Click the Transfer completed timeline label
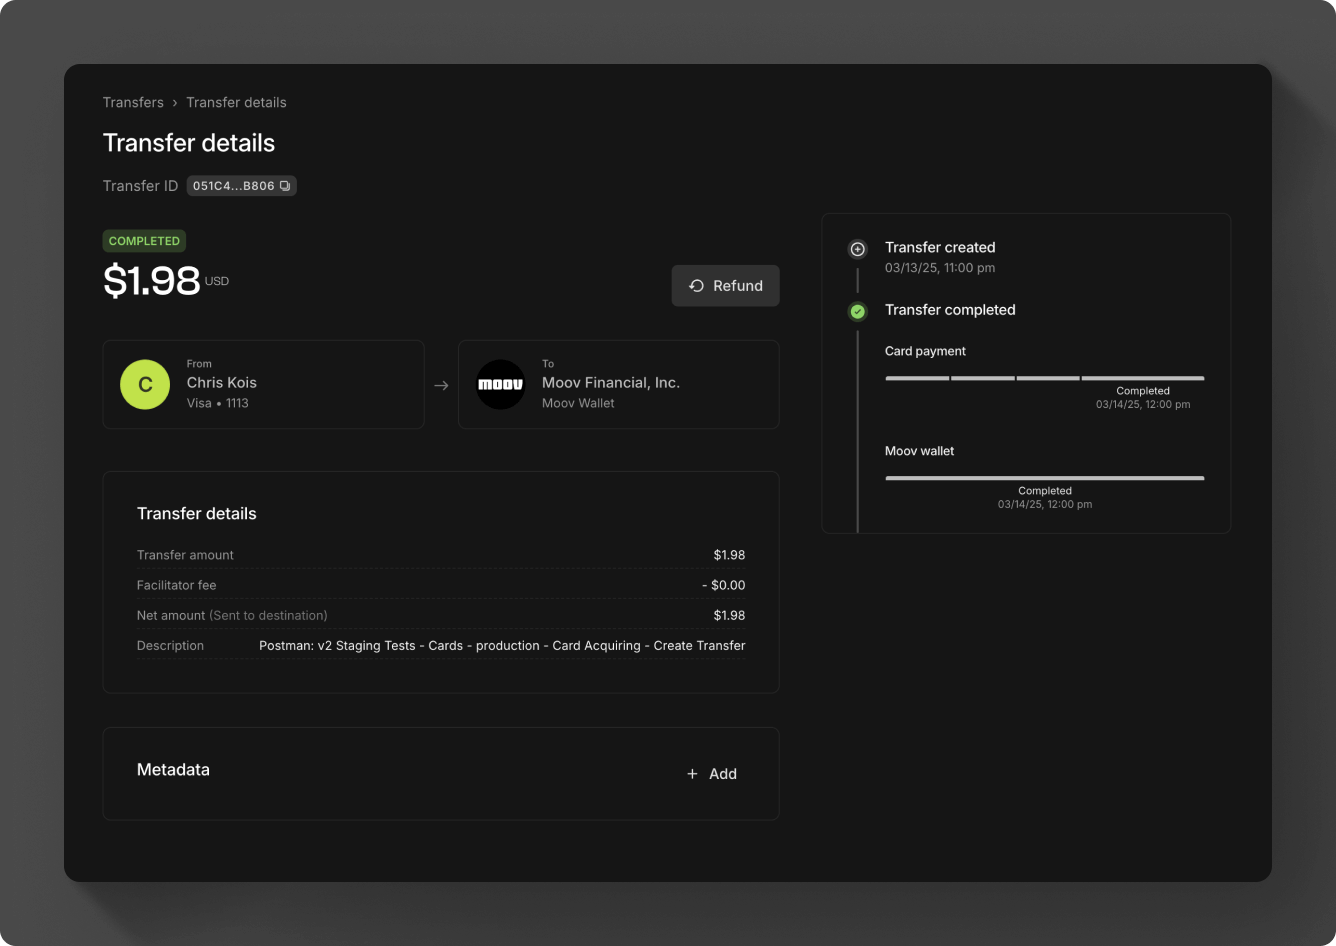The image size is (1336, 946). [x=950, y=310]
